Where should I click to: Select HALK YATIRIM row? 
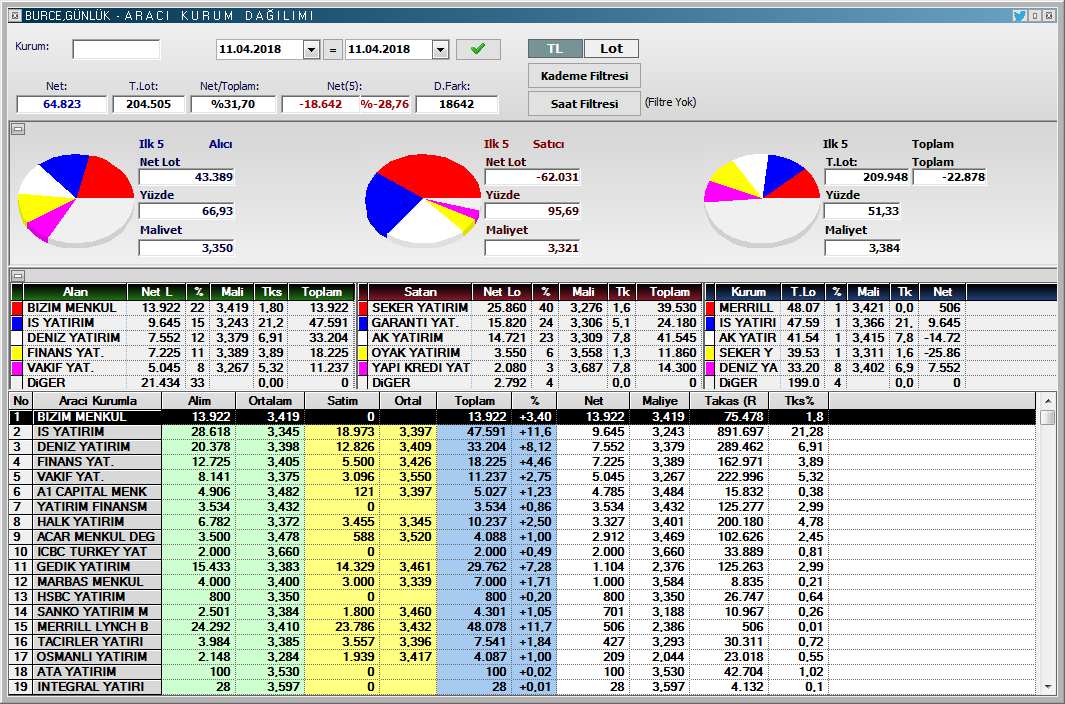pyautogui.click(x=522, y=521)
